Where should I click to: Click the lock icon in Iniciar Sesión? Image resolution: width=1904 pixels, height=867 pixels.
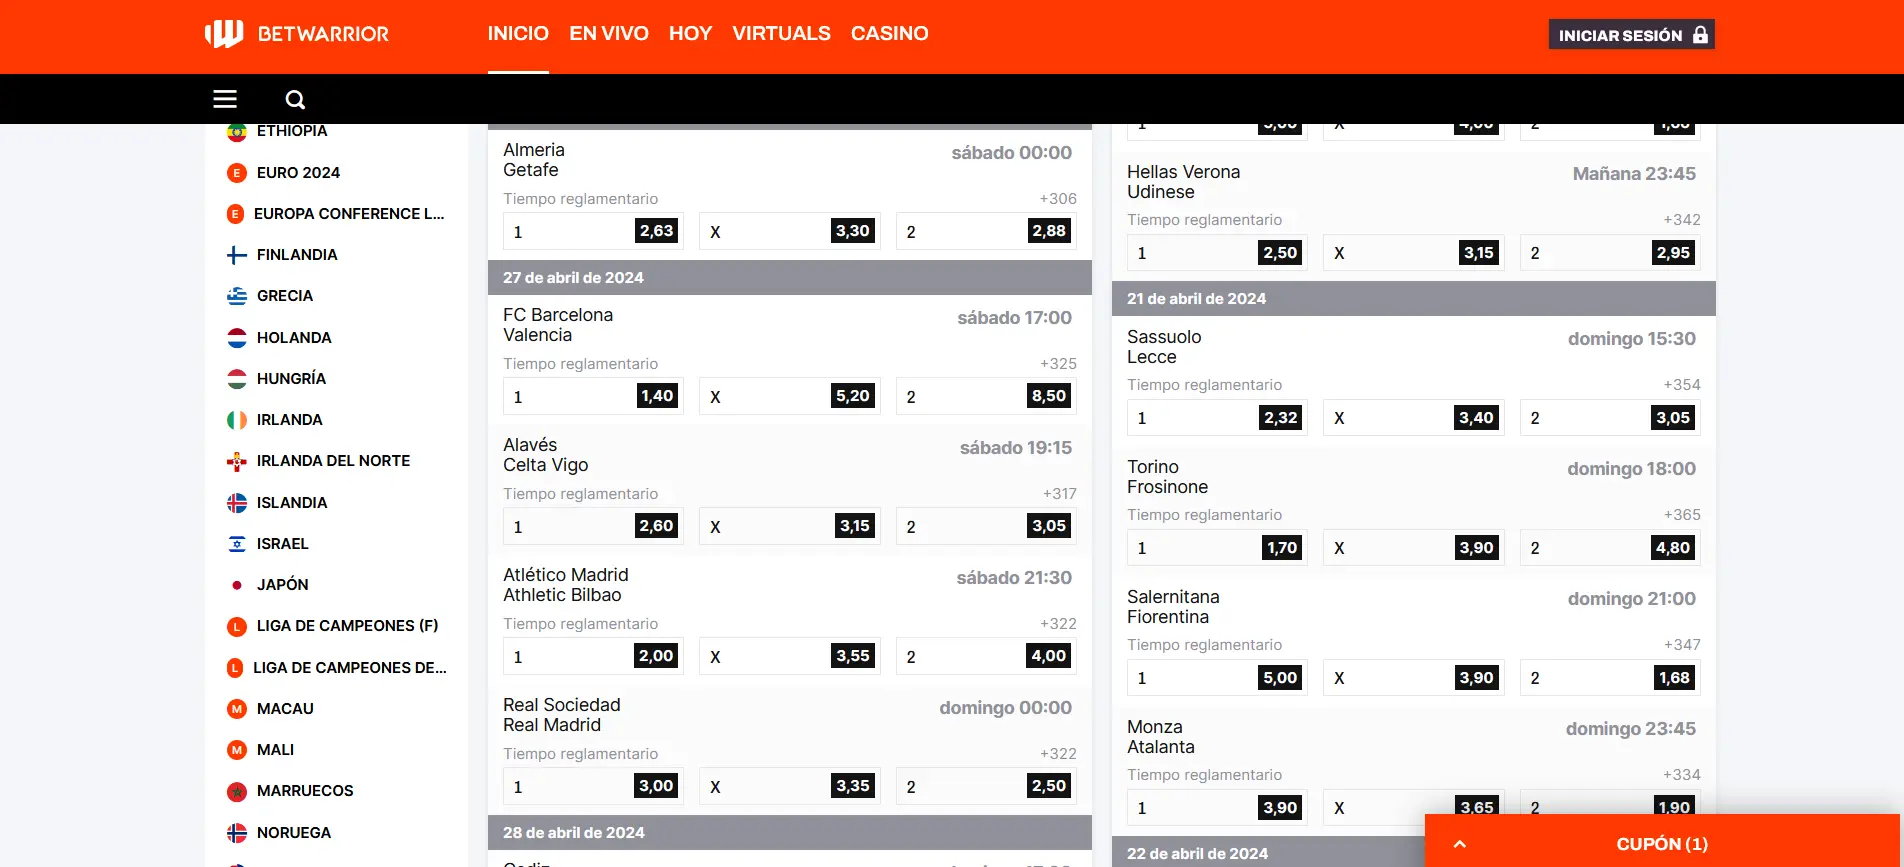click(1700, 35)
